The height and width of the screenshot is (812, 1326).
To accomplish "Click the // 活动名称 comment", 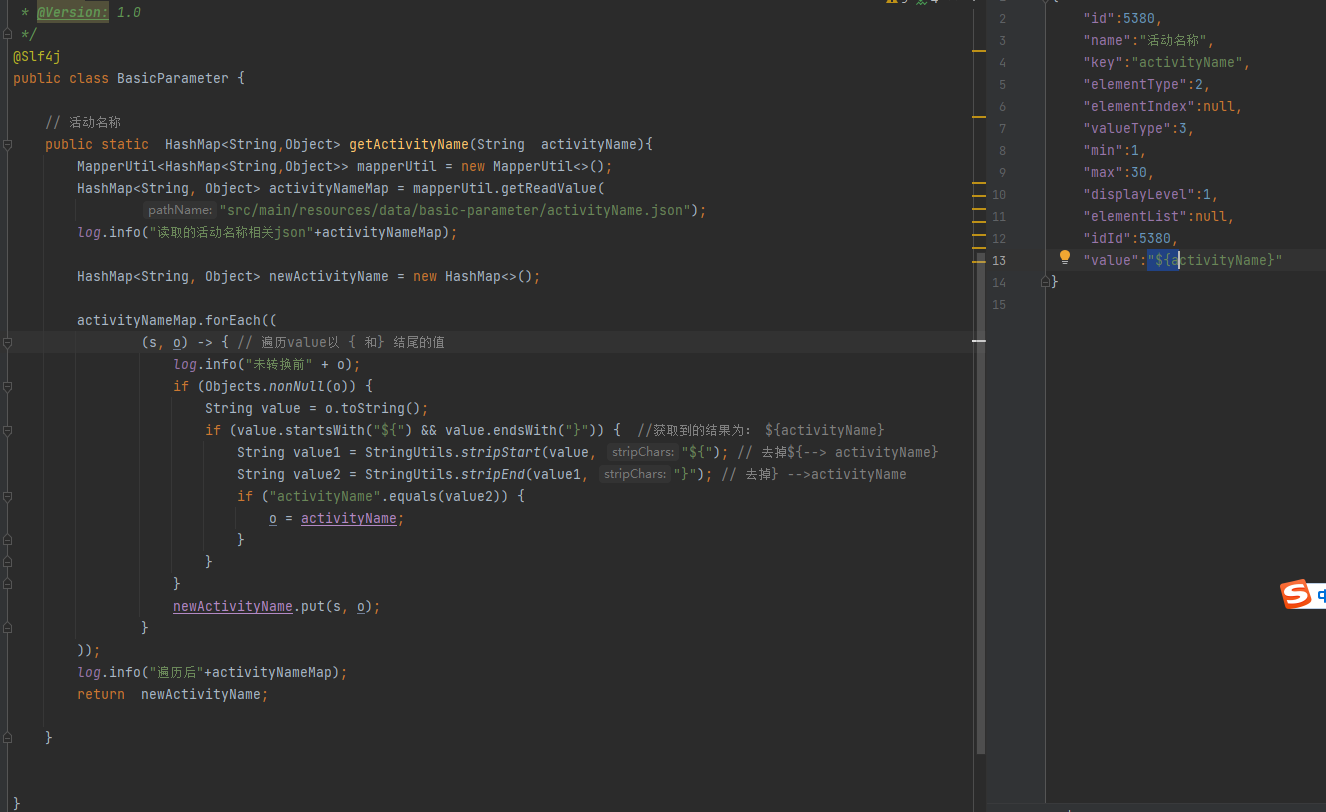I will click(x=83, y=122).
